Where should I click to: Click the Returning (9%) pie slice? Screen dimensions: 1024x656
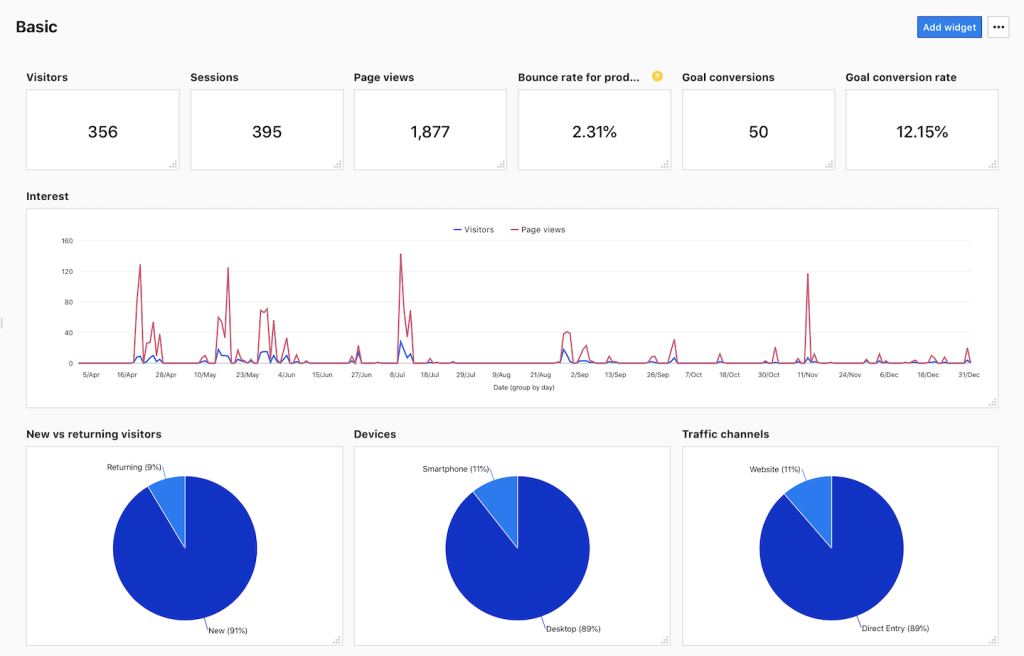(x=171, y=500)
